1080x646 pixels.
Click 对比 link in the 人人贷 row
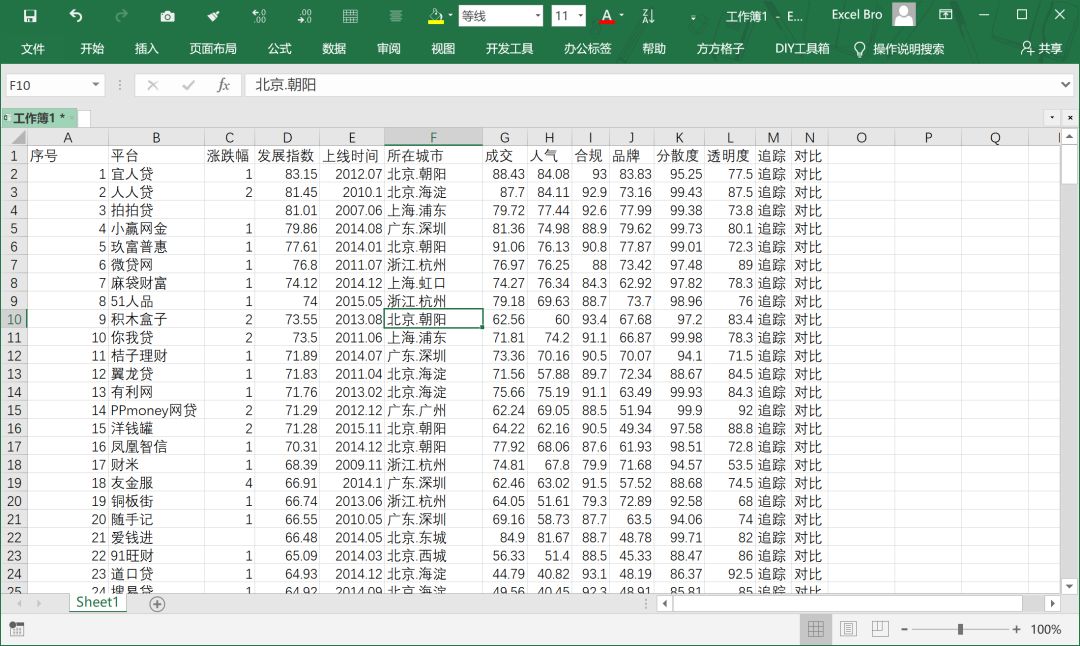[809, 192]
